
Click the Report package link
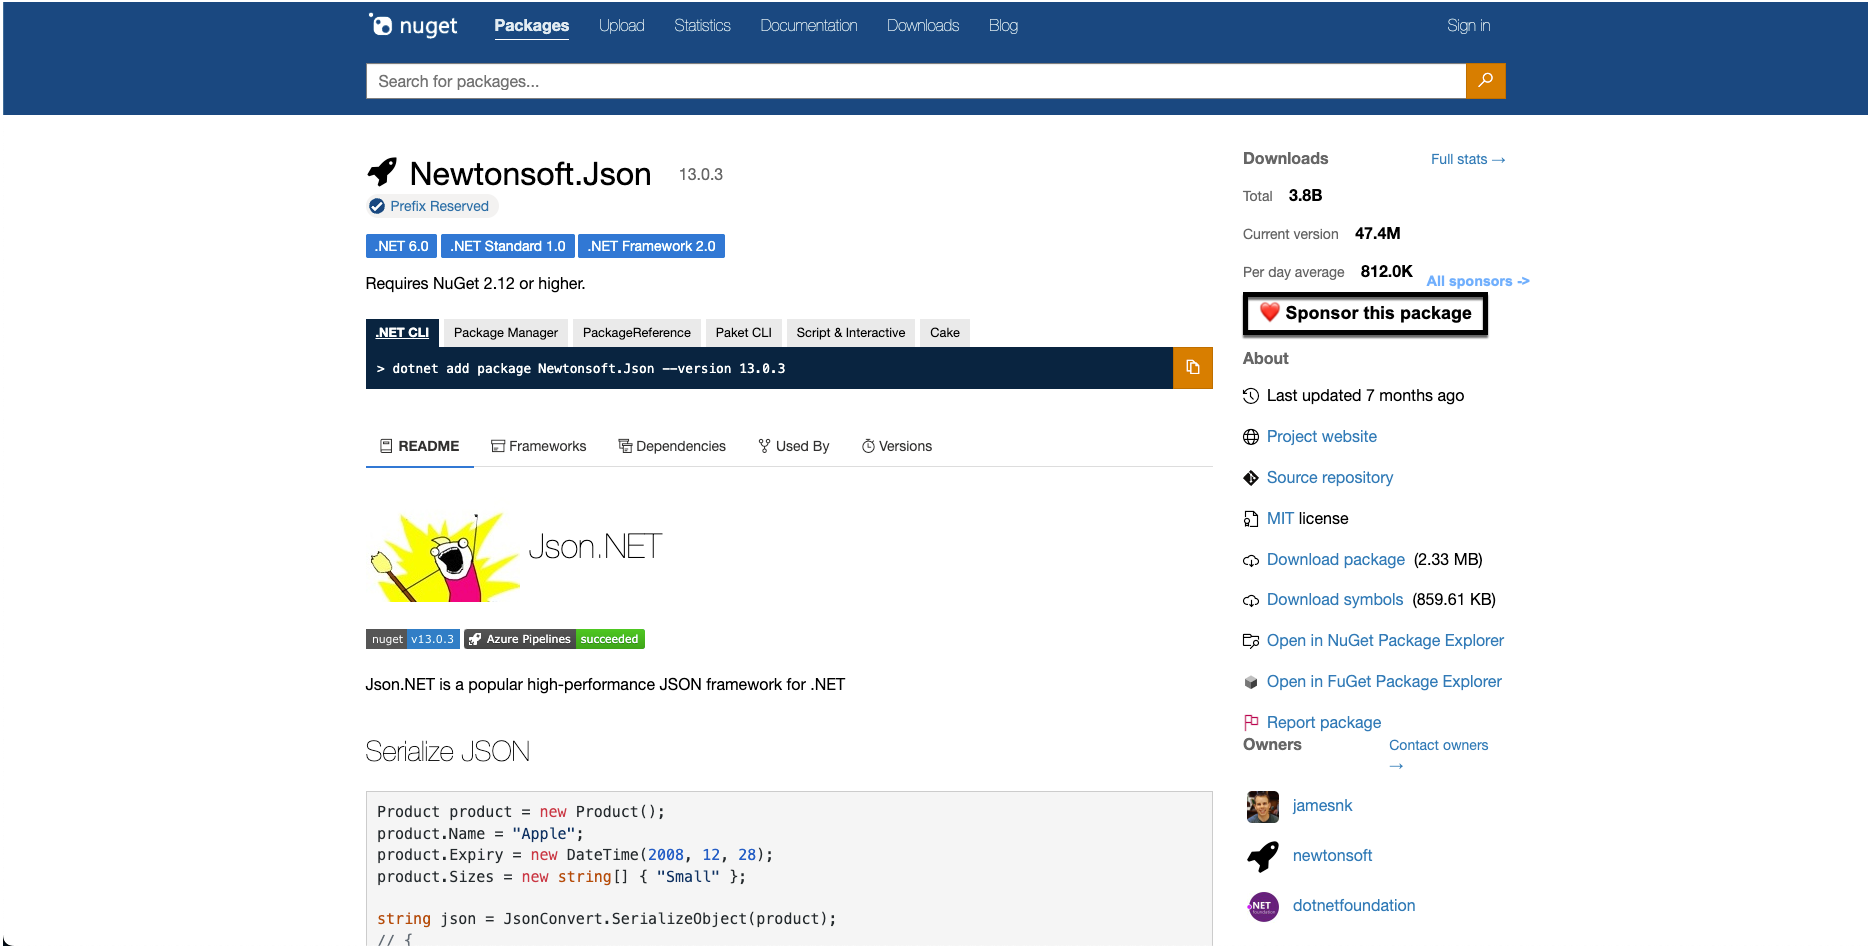pyautogui.click(x=1324, y=723)
